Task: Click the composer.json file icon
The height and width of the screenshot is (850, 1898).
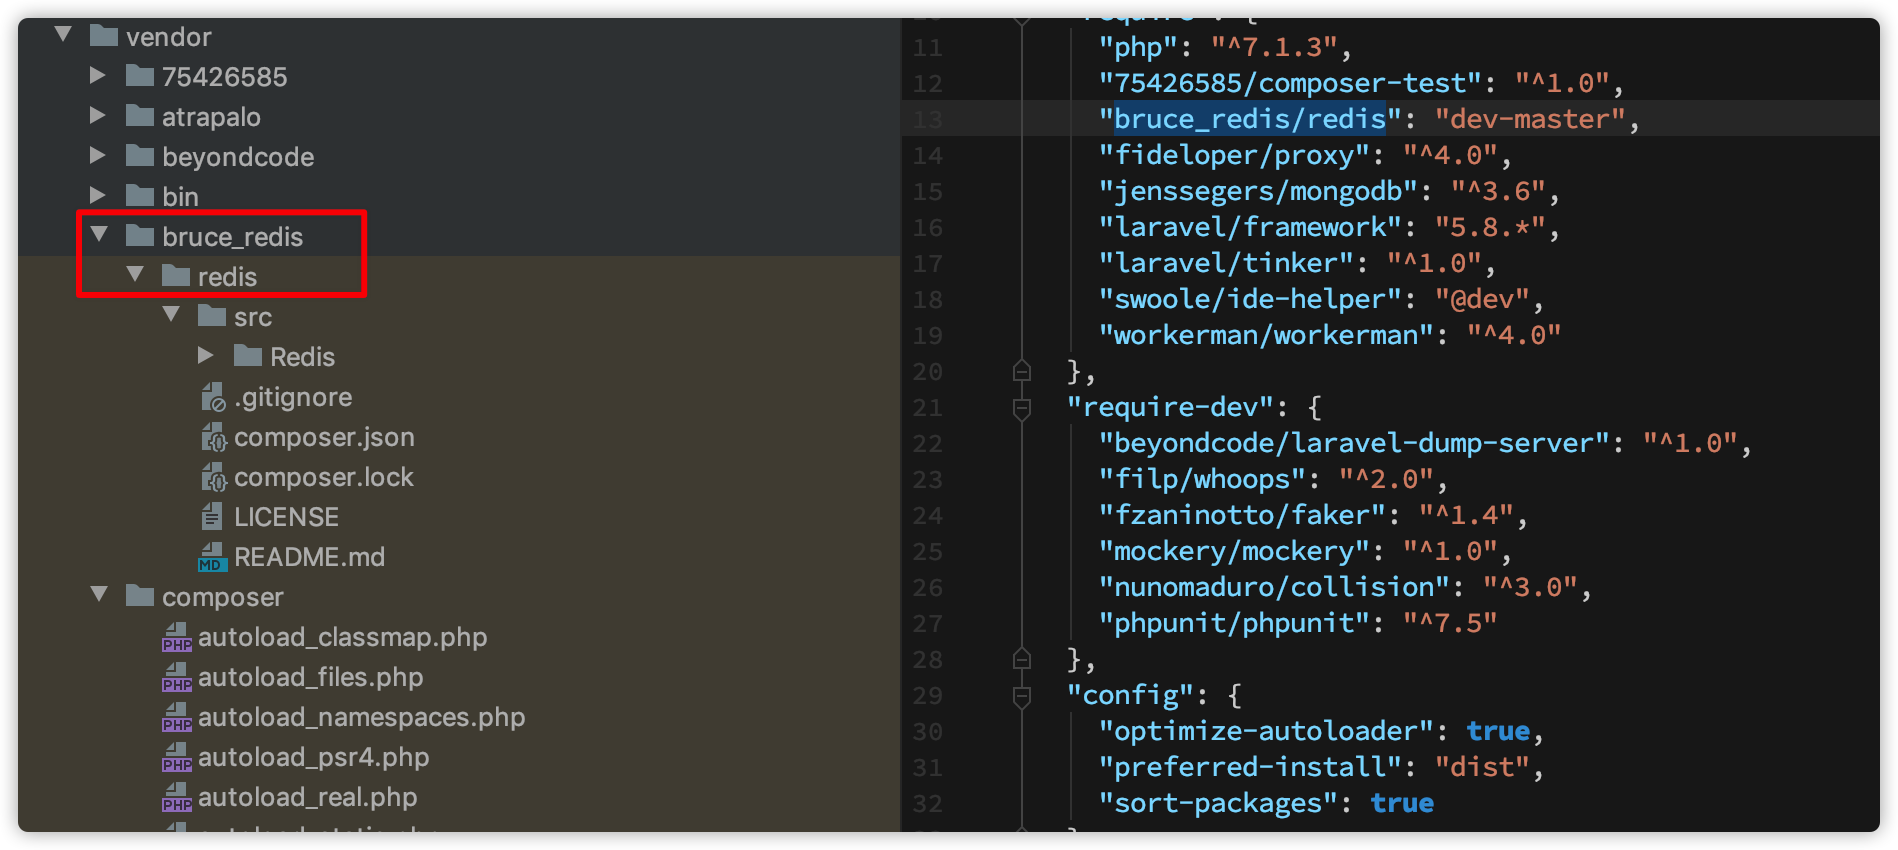Action: point(213,437)
